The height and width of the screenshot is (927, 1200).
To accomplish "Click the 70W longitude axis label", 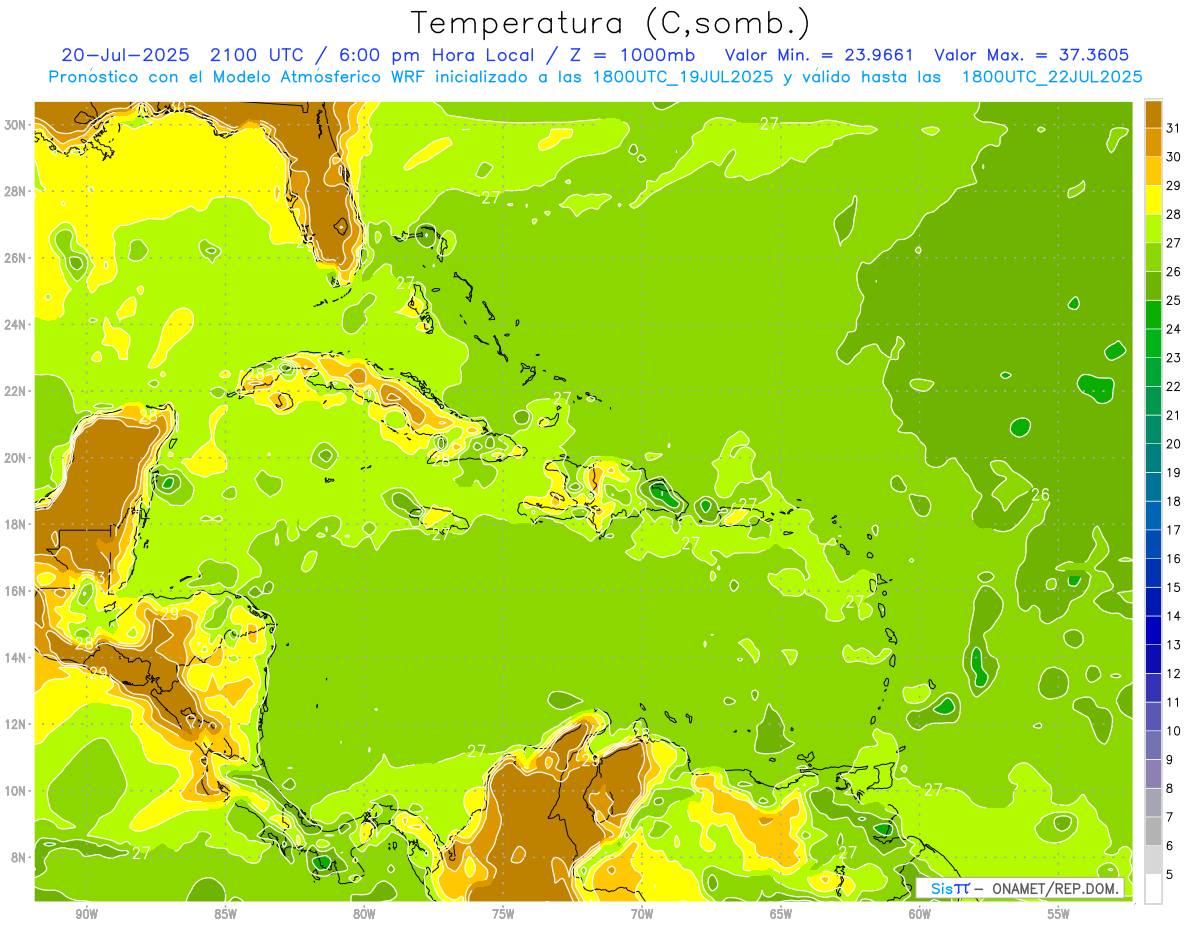I will click(x=642, y=915).
